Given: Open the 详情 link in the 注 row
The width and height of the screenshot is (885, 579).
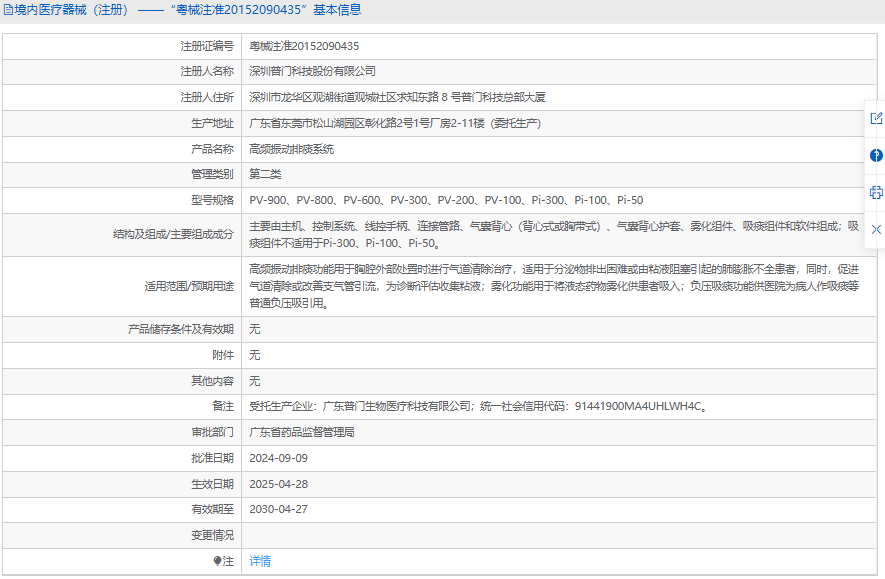Looking at the screenshot, I should click(x=260, y=561).
